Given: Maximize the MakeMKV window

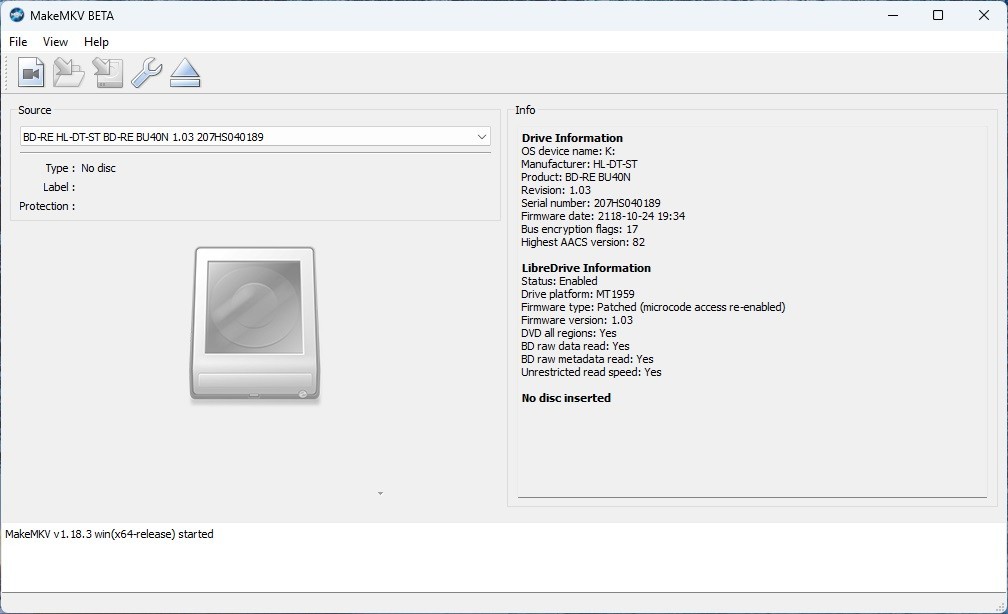Looking at the screenshot, I should click(937, 15).
